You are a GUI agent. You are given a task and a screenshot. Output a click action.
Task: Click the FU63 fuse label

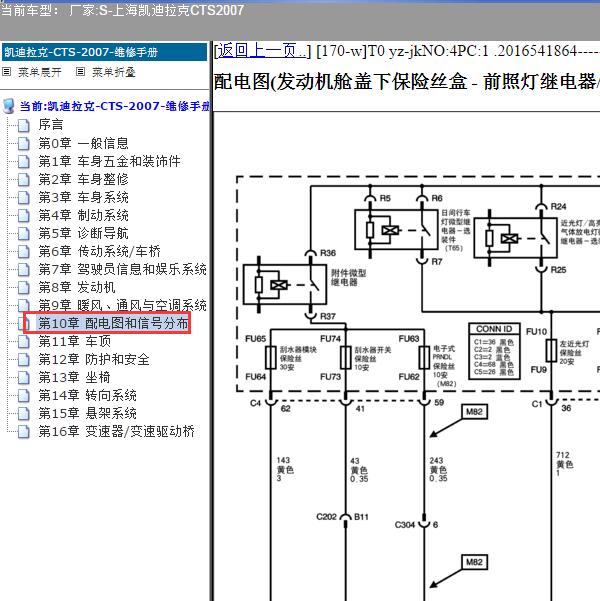click(409, 338)
